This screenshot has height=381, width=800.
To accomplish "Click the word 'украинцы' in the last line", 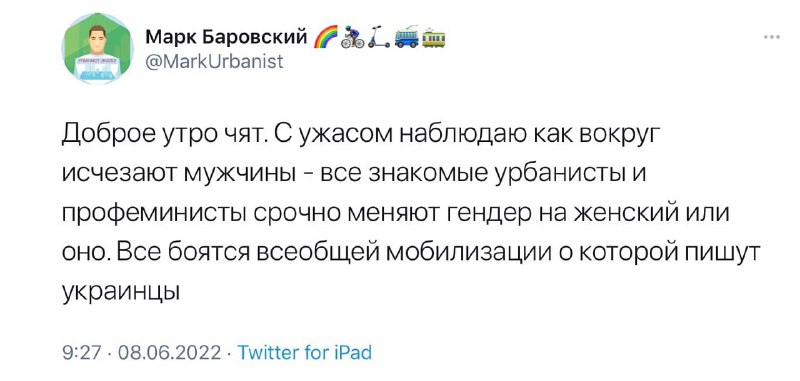I will point(121,291).
